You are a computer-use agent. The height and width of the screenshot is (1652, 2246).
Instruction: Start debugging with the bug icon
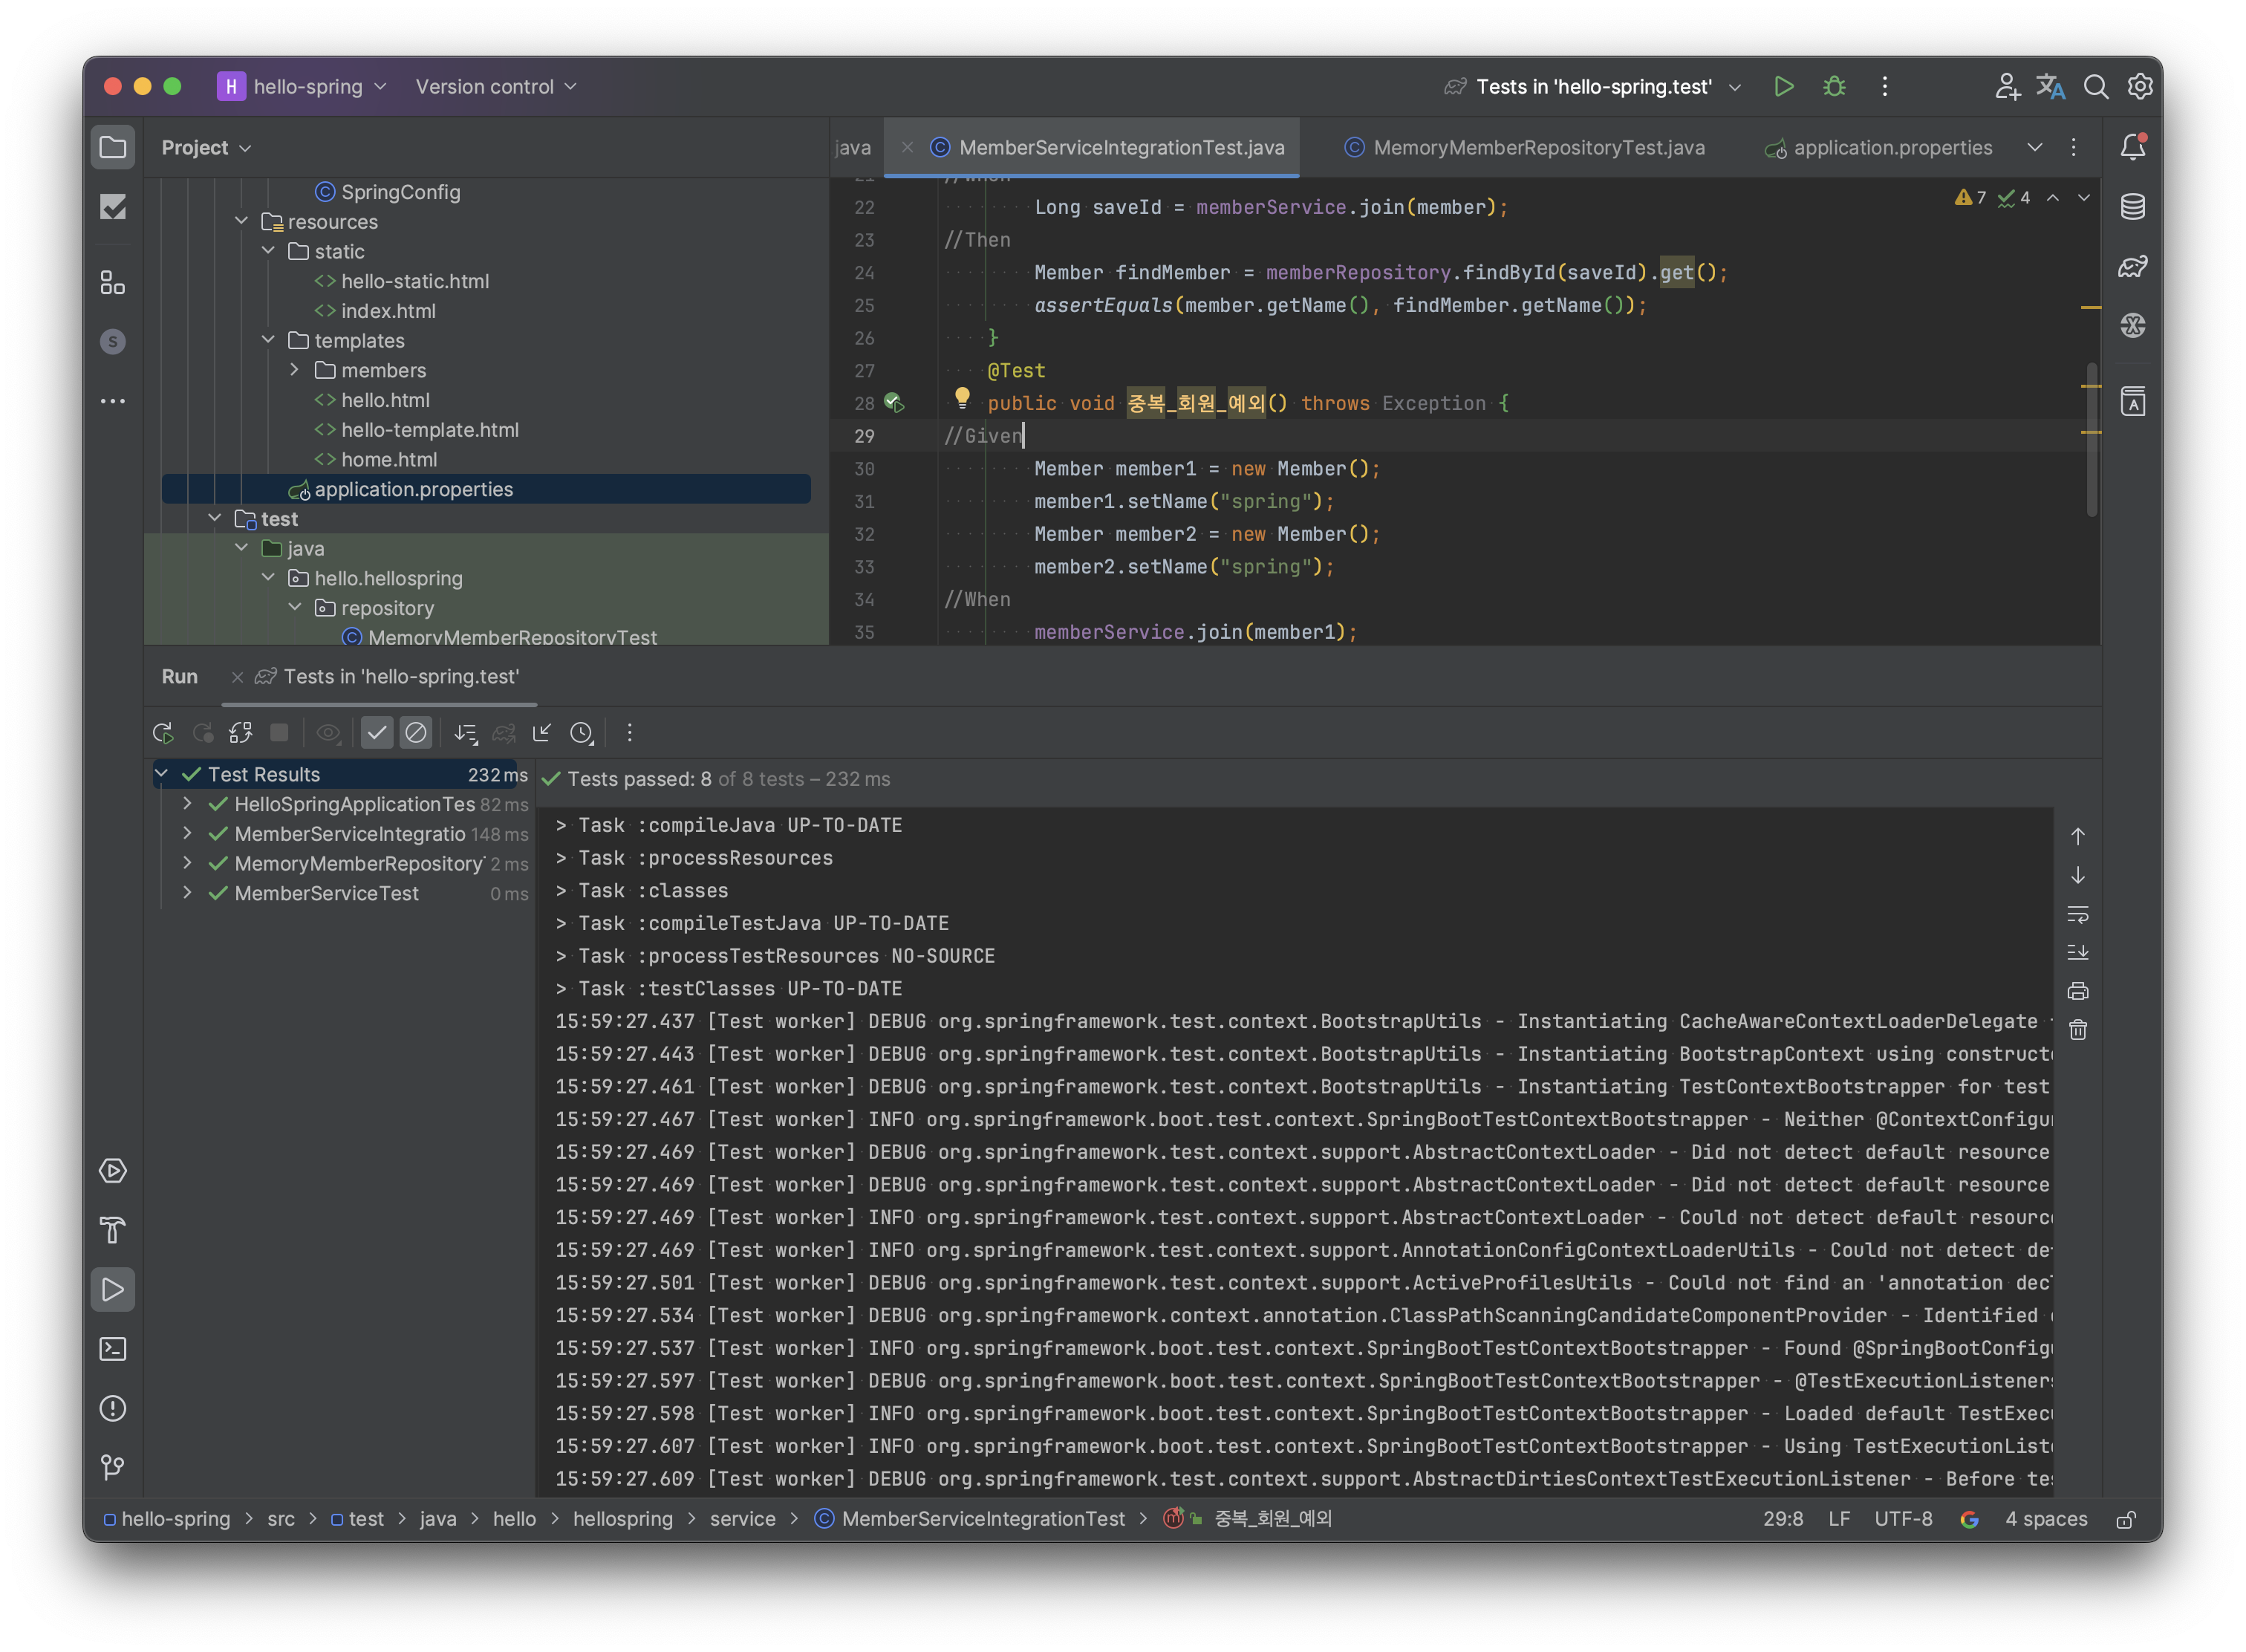[x=1834, y=87]
